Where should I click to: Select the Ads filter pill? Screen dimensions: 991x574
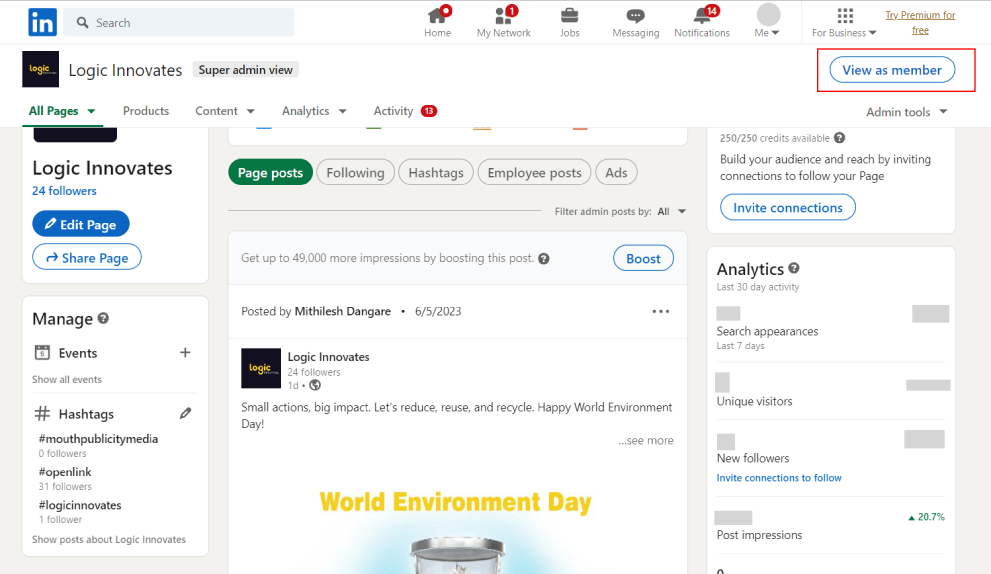pos(616,172)
